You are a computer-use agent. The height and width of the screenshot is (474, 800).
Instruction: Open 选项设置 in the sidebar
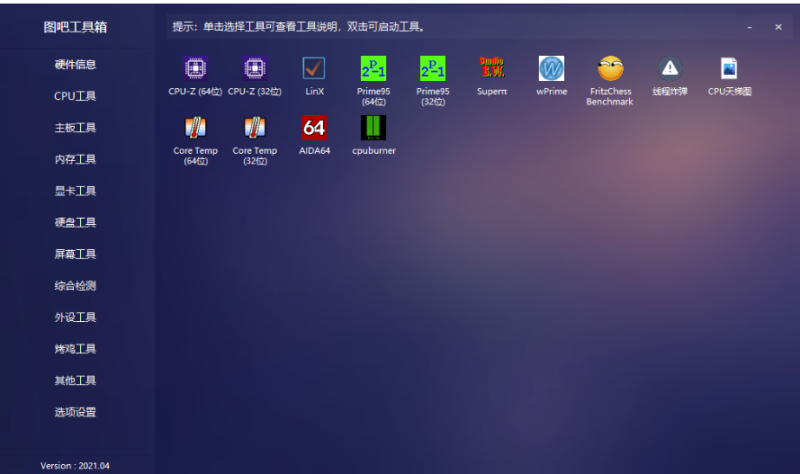(x=75, y=412)
